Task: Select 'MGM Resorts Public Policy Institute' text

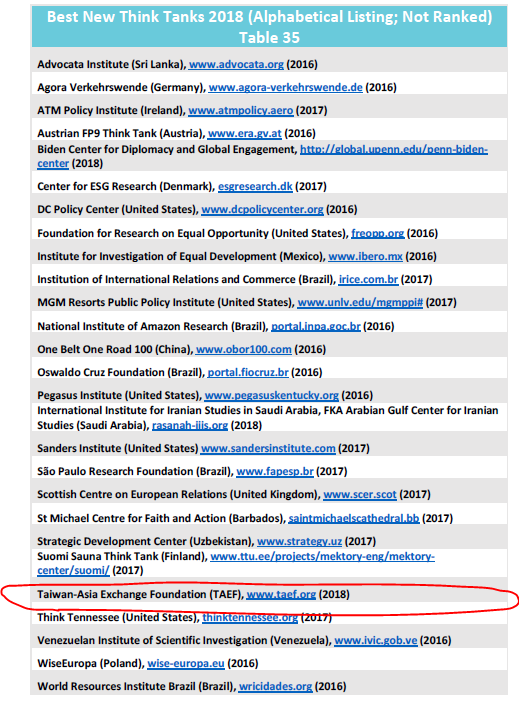Action: (126, 303)
